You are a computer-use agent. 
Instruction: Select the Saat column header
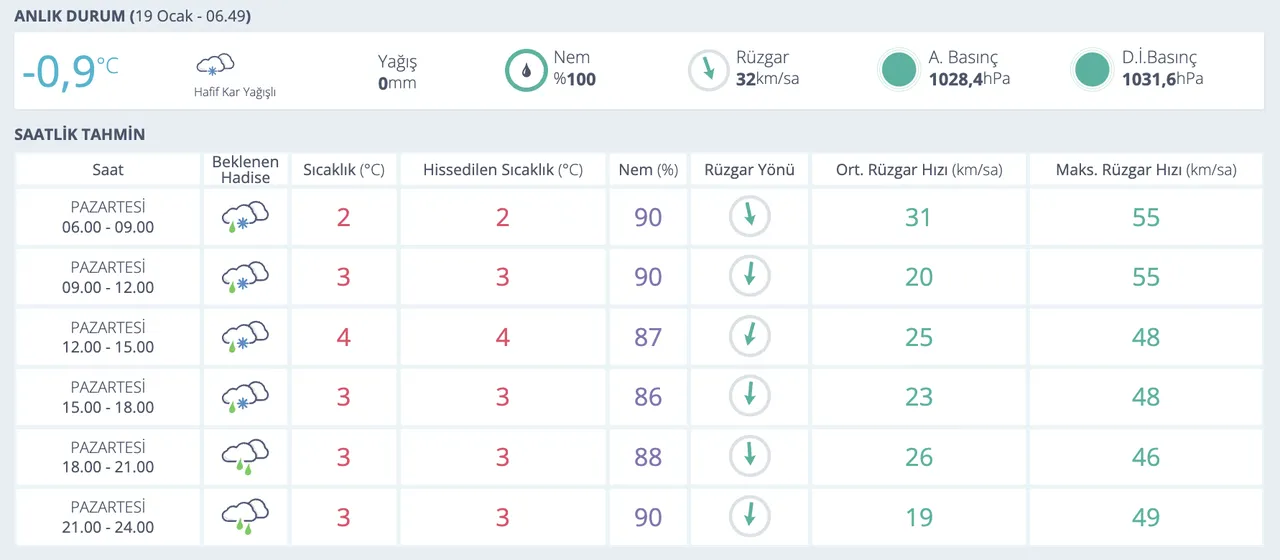[108, 170]
